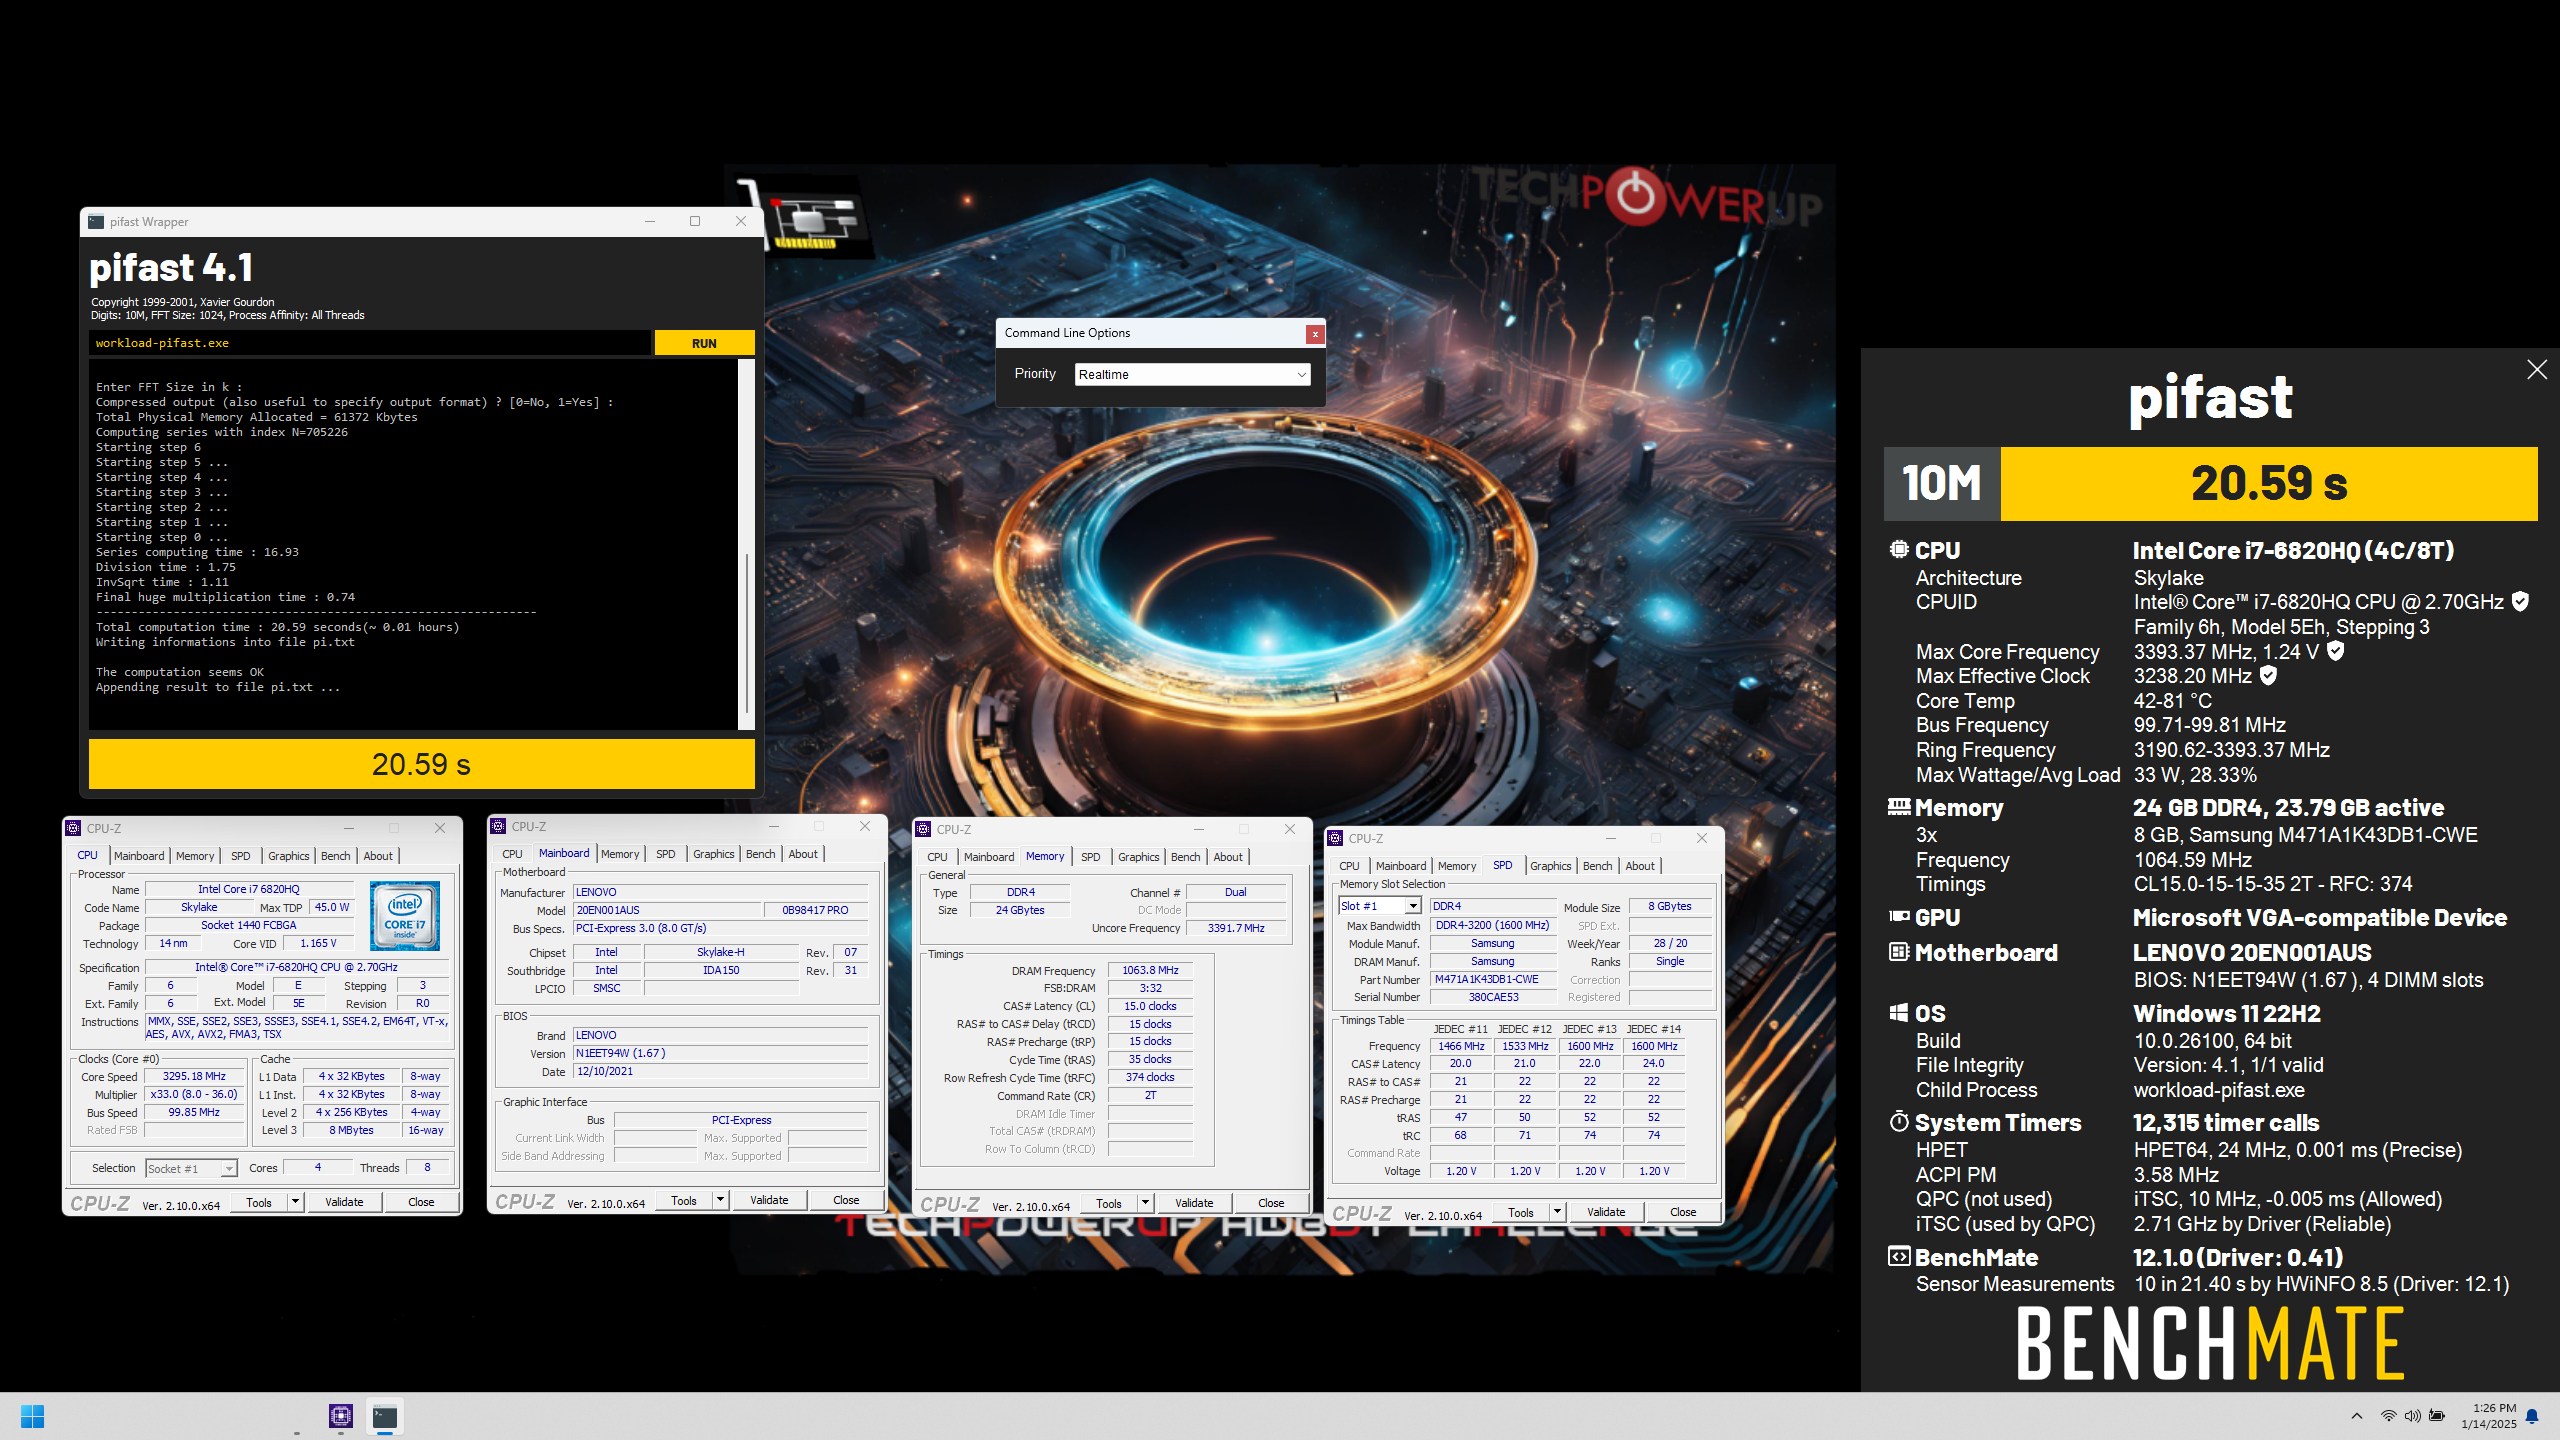Show hidden system tray icons
Image resolution: width=2560 pixels, height=1440 pixels.
pyautogui.click(x=2357, y=1416)
